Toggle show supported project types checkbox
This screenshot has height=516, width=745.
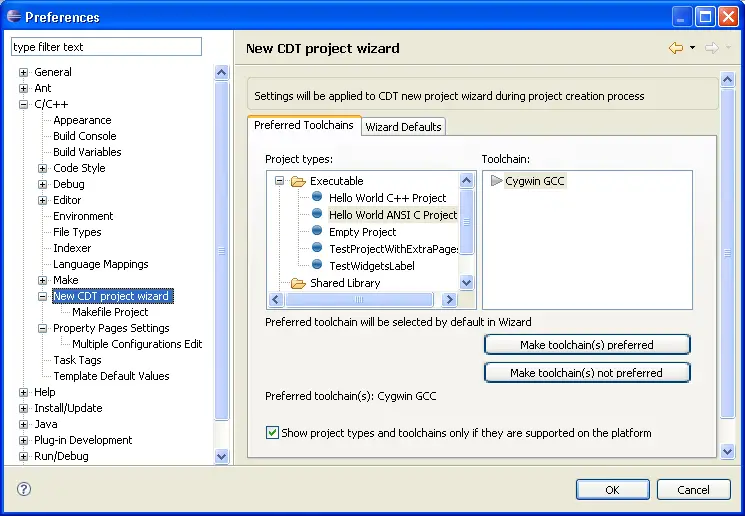pos(272,433)
